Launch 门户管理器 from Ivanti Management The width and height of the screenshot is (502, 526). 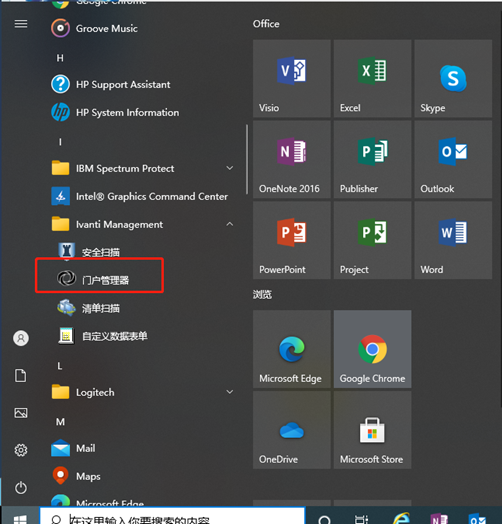point(141,279)
